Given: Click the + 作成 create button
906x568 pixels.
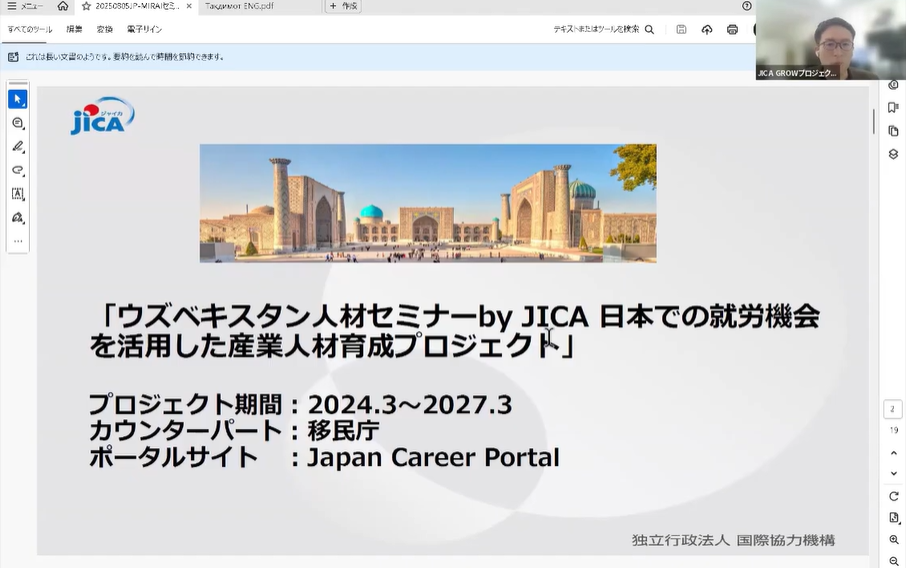Looking at the screenshot, I should pyautogui.click(x=343, y=6).
